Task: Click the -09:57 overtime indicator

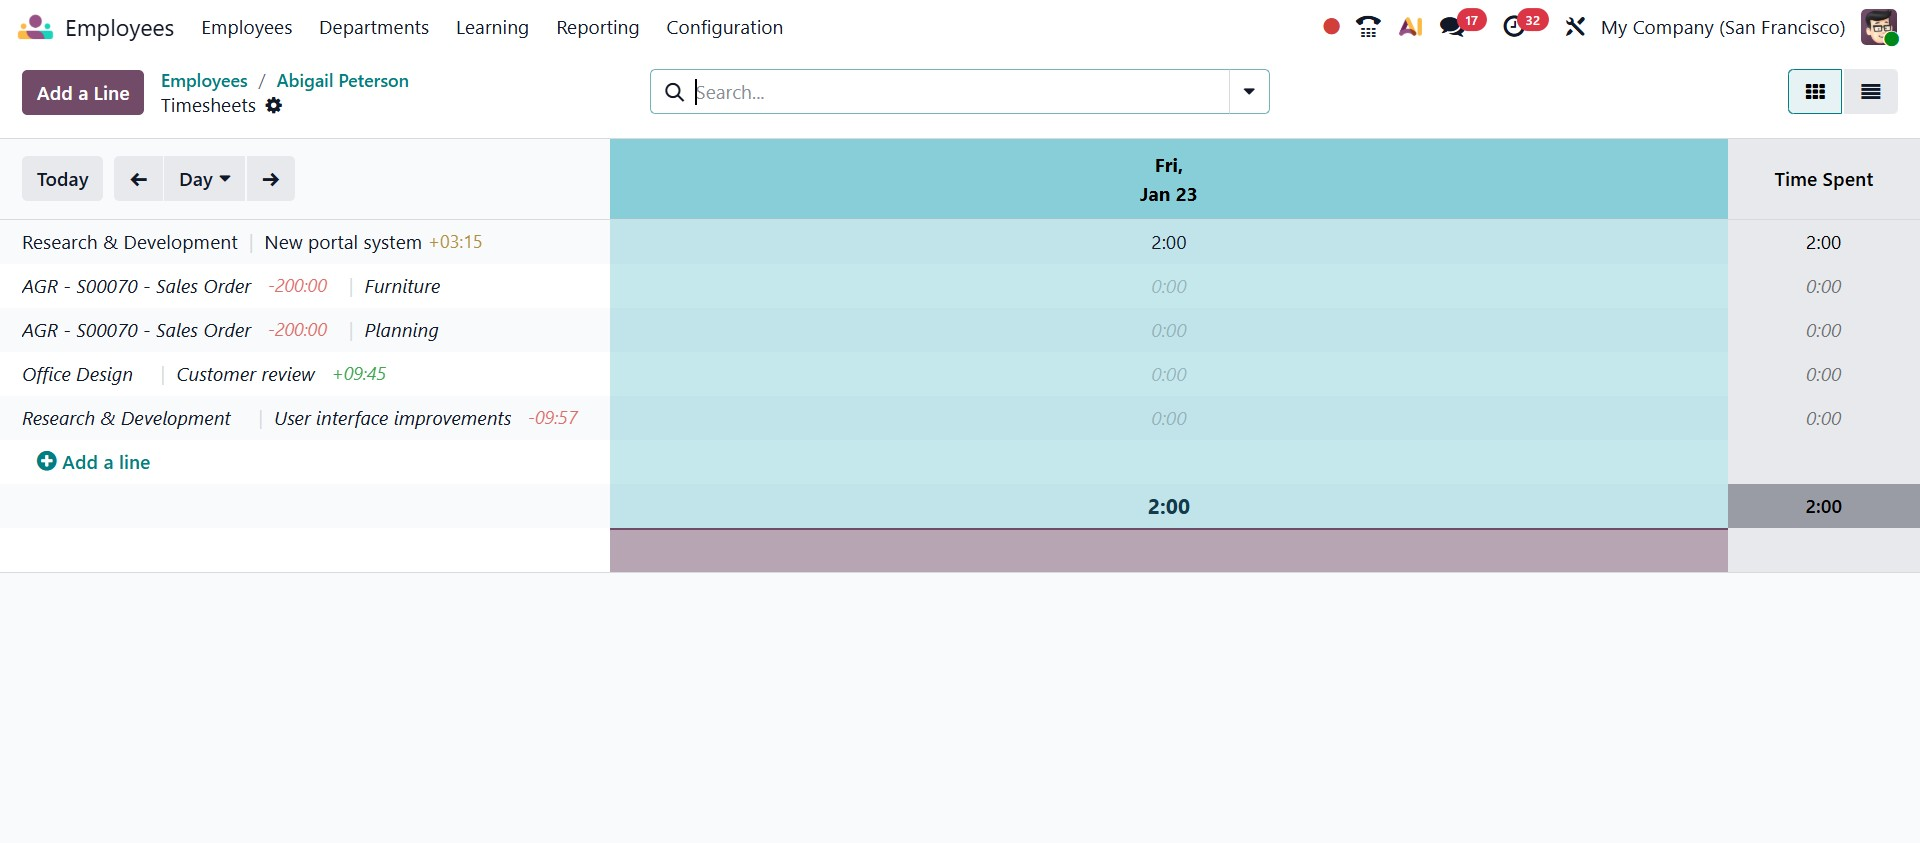Action: tap(553, 418)
